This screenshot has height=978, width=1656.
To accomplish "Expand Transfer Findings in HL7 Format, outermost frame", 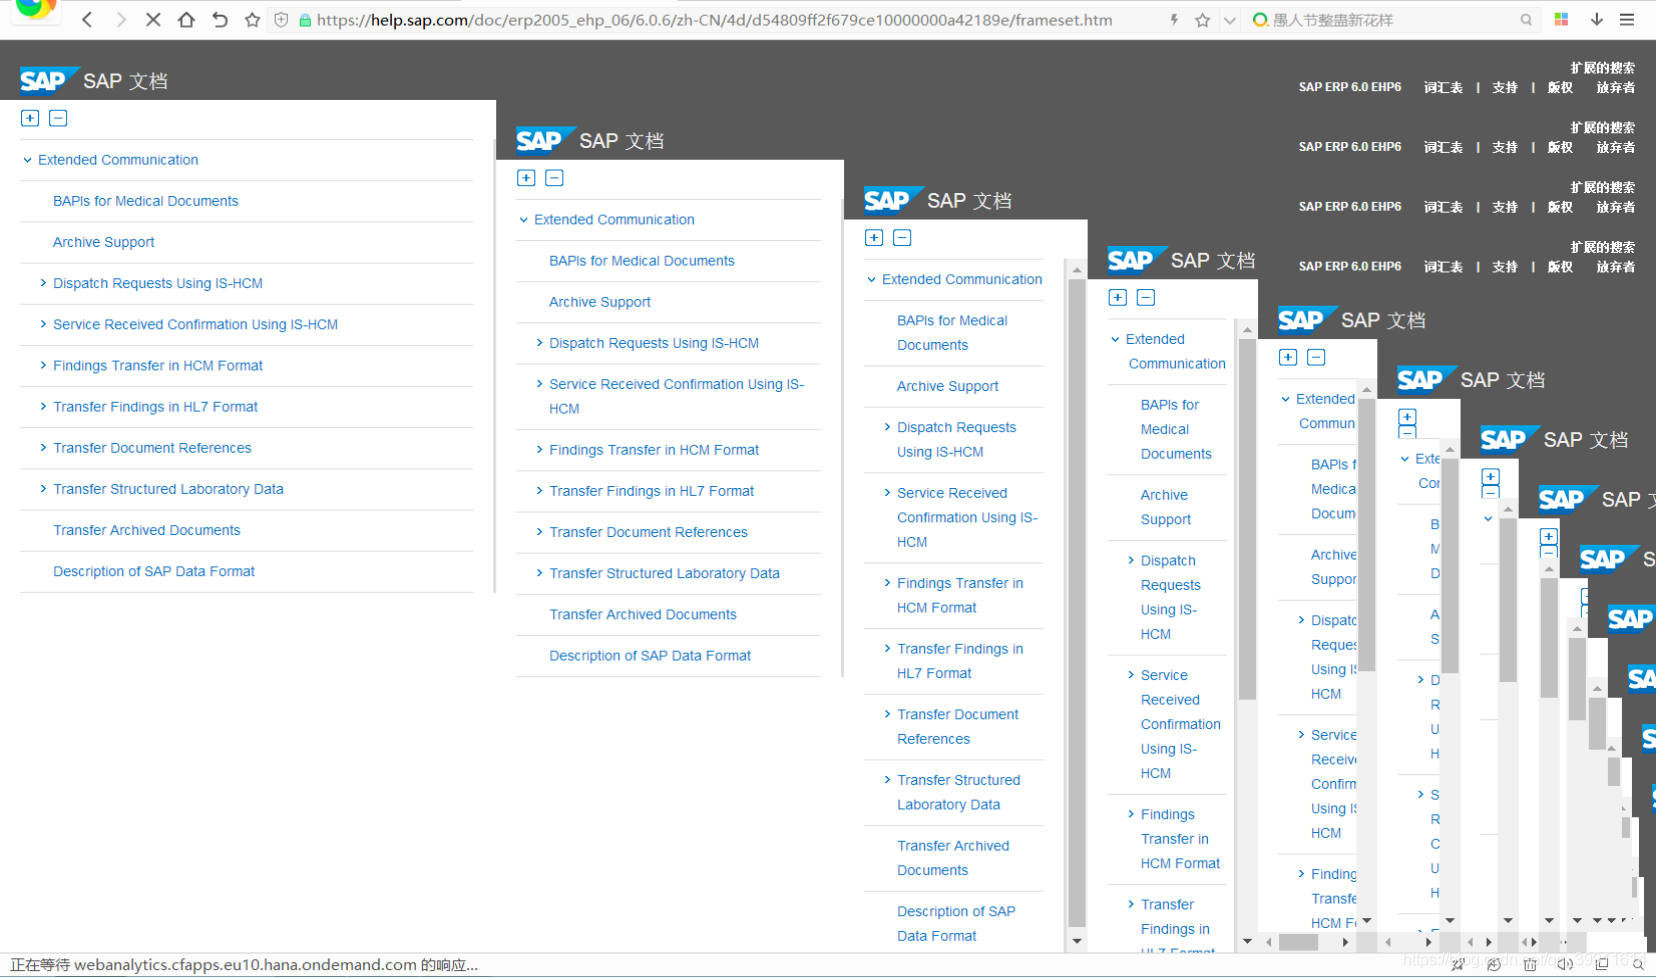I will (43, 406).
